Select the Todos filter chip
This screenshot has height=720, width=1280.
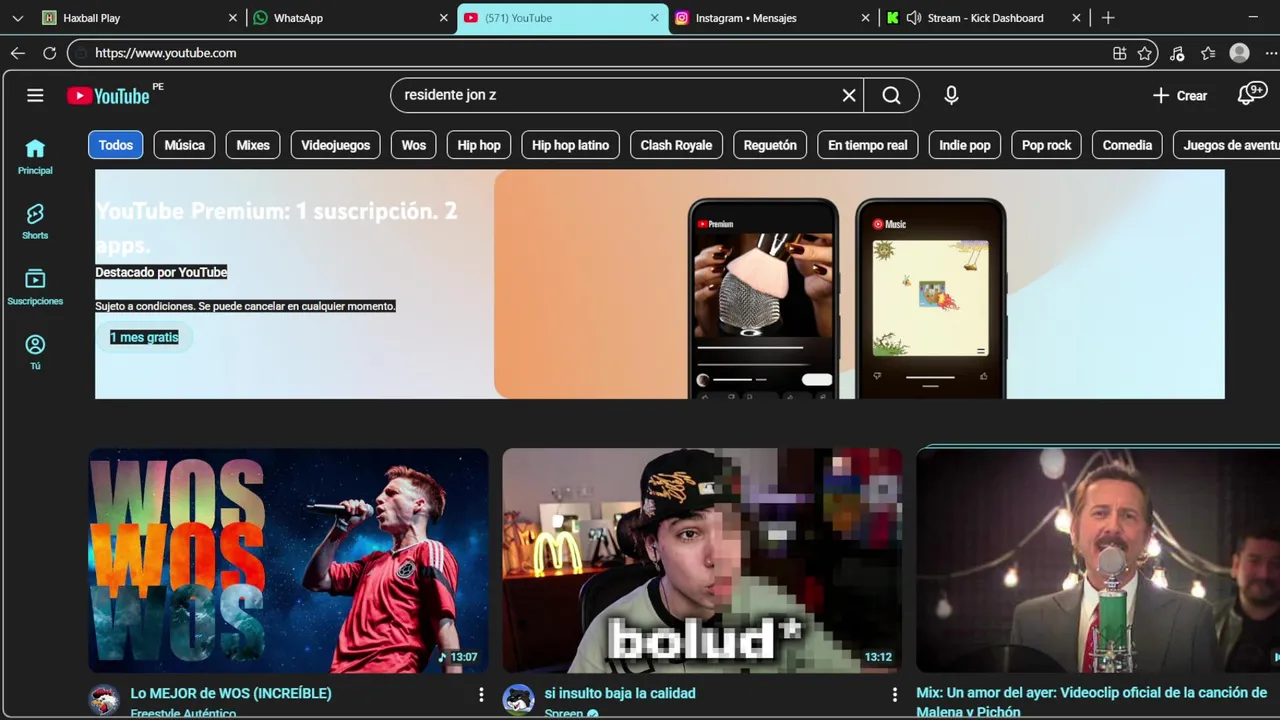tap(116, 145)
